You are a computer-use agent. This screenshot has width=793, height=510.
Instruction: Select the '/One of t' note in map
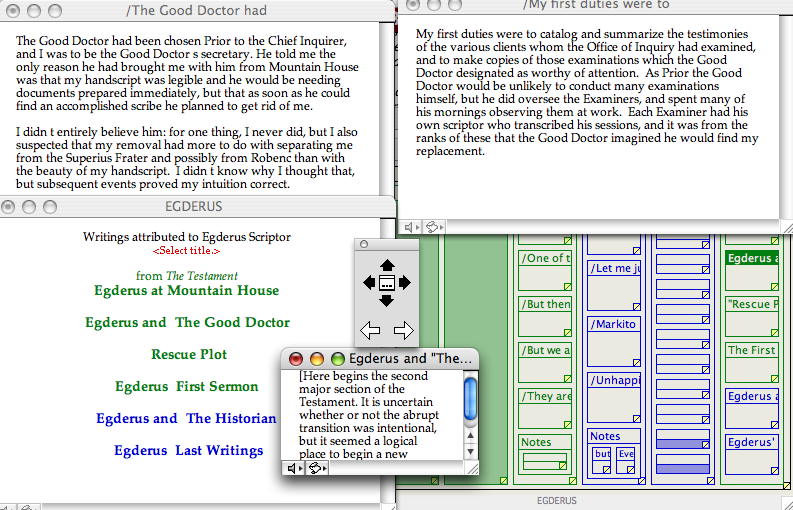pyautogui.click(x=545, y=271)
